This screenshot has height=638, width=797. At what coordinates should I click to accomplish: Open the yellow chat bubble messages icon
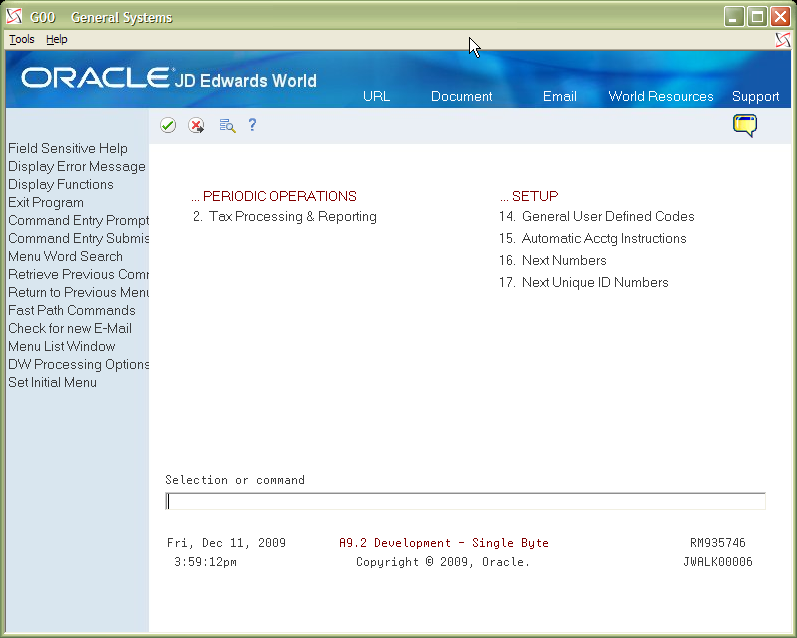point(745,126)
